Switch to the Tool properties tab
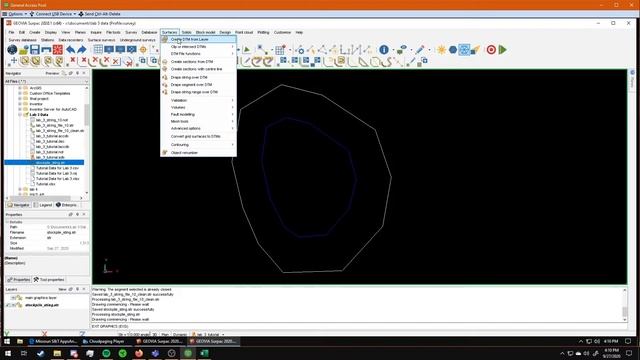The image size is (640, 360). click(x=49, y=280)
